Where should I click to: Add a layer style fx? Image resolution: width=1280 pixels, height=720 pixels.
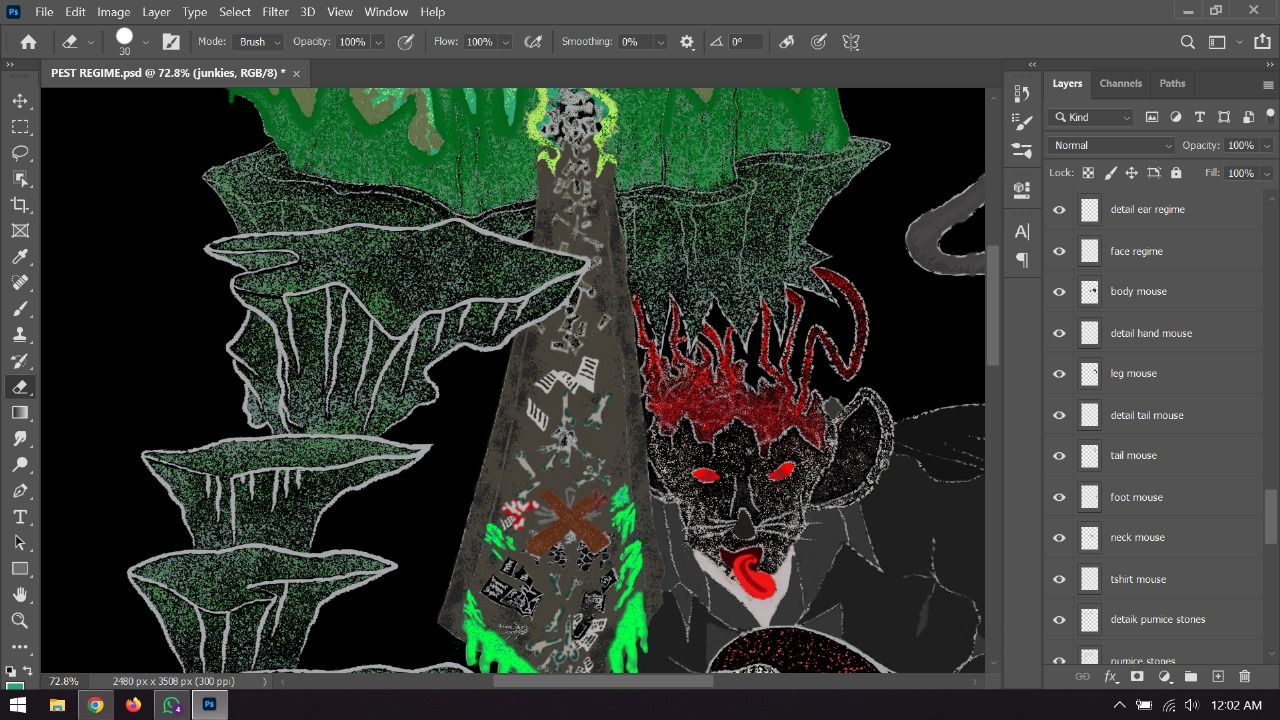(1110, 677)
